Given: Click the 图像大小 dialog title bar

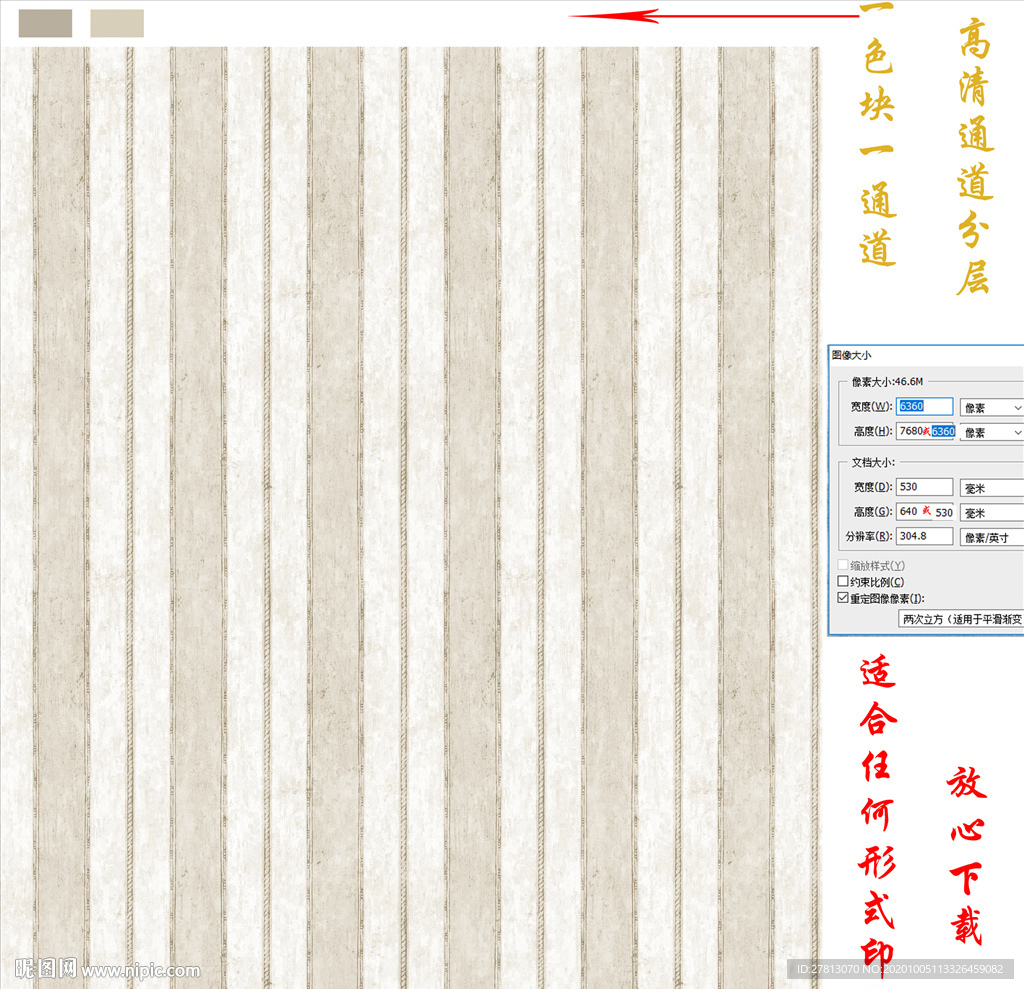Looking at the screenshot, I should (x=926, y=355).
